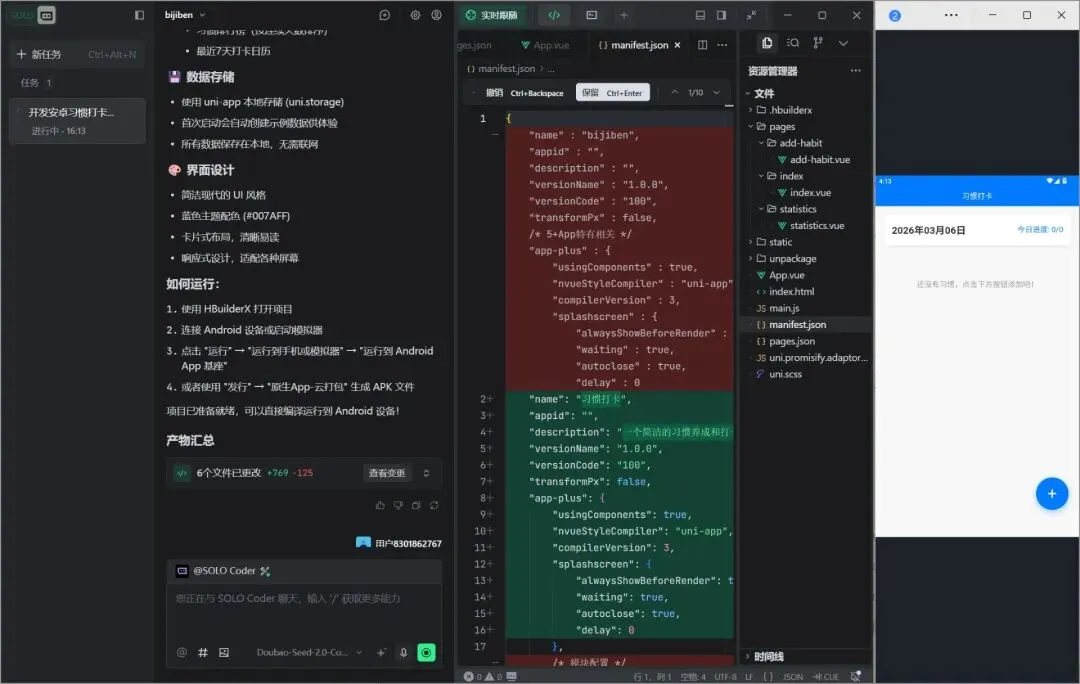
Task: Copy the assistant response
Action: (x=416, y=505)
